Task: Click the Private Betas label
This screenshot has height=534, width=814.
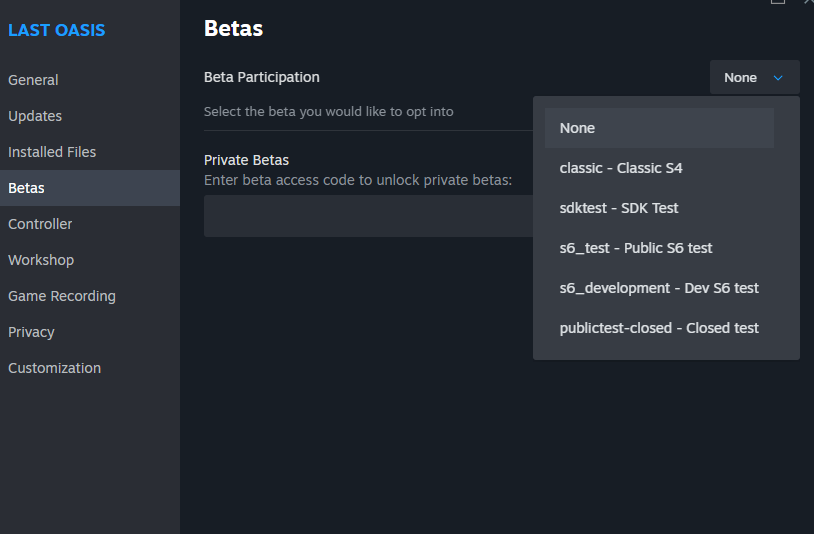Action: pyautogui.click(x=246, y=160)
